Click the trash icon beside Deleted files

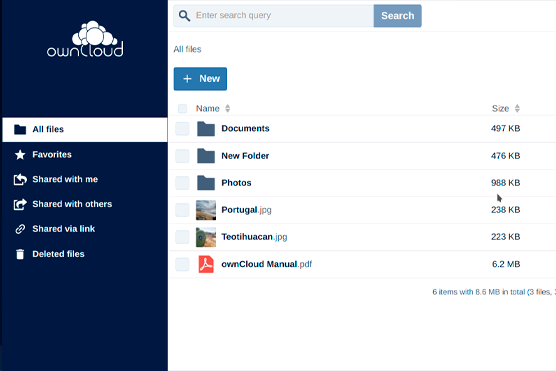[x=20, y=254]
